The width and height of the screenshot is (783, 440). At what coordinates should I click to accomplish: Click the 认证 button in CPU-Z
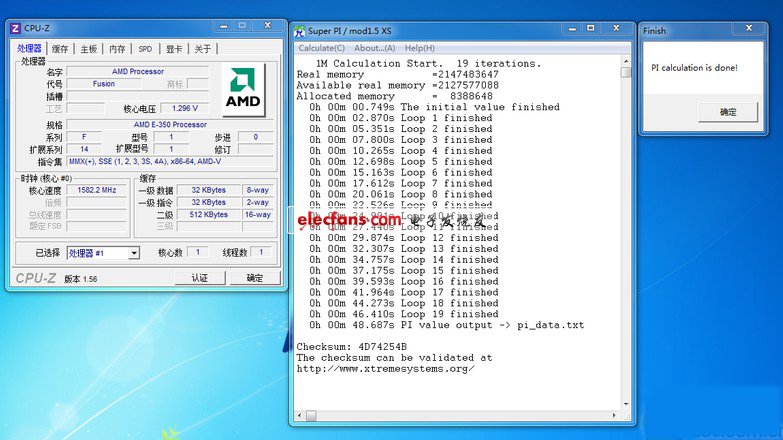pyautogui.click(x=199, y=278)
